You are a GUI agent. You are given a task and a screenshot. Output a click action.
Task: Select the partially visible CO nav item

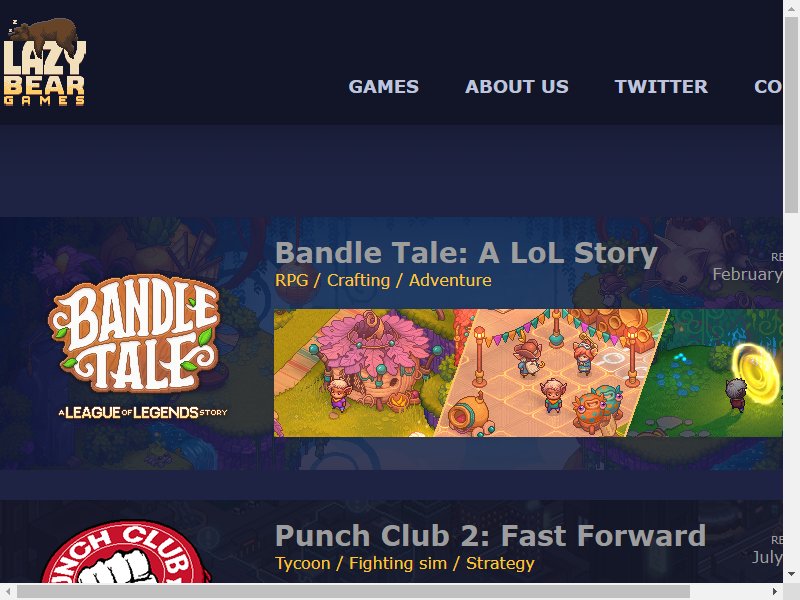coord(768,87)
